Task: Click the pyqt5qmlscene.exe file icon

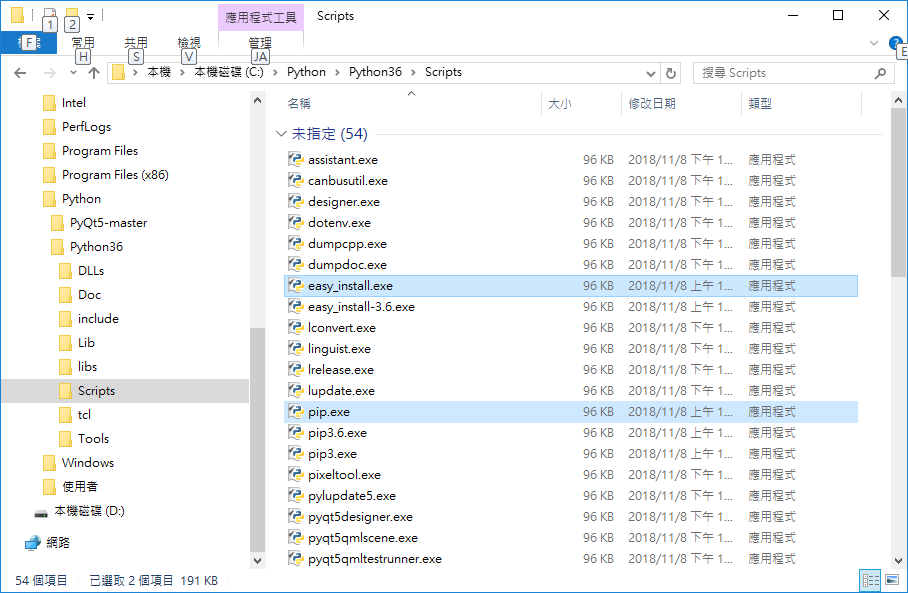Action: tap(295, 537)
